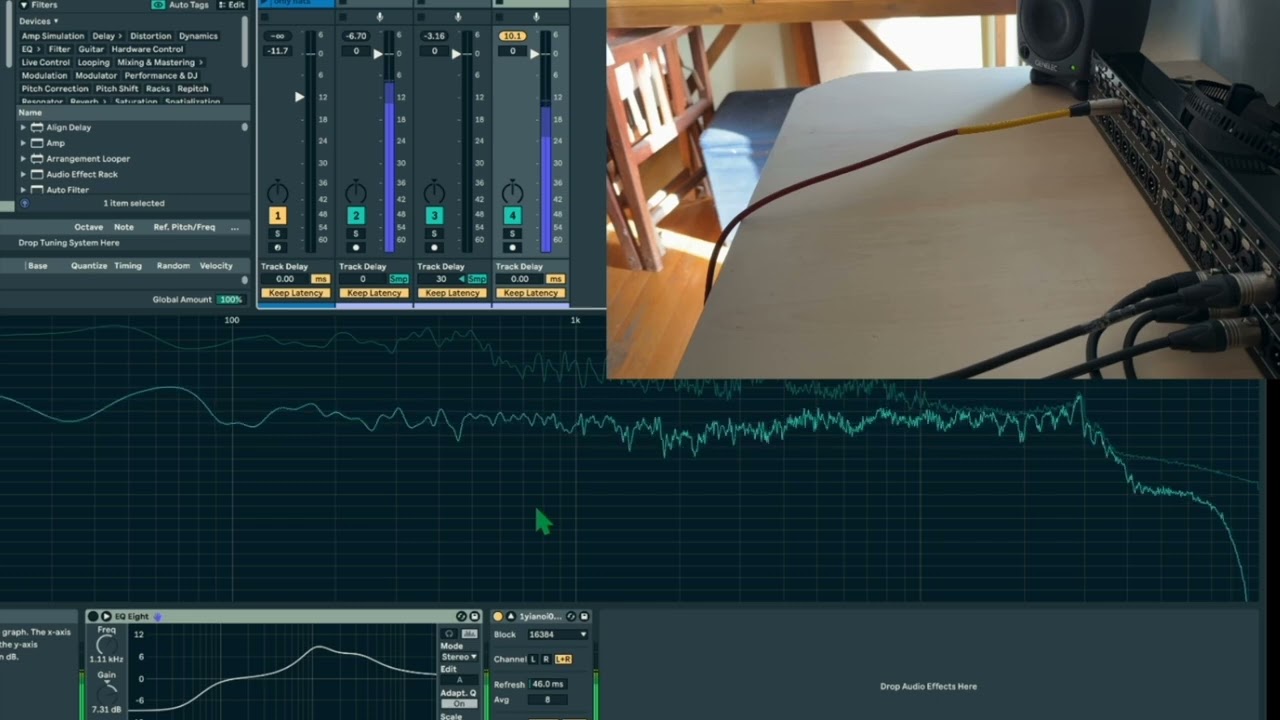Image resolution: width=1280 pixels, height=720 pixels.
Task: Adjust track 4 pan knob
Action: click(x=512, y=192)
